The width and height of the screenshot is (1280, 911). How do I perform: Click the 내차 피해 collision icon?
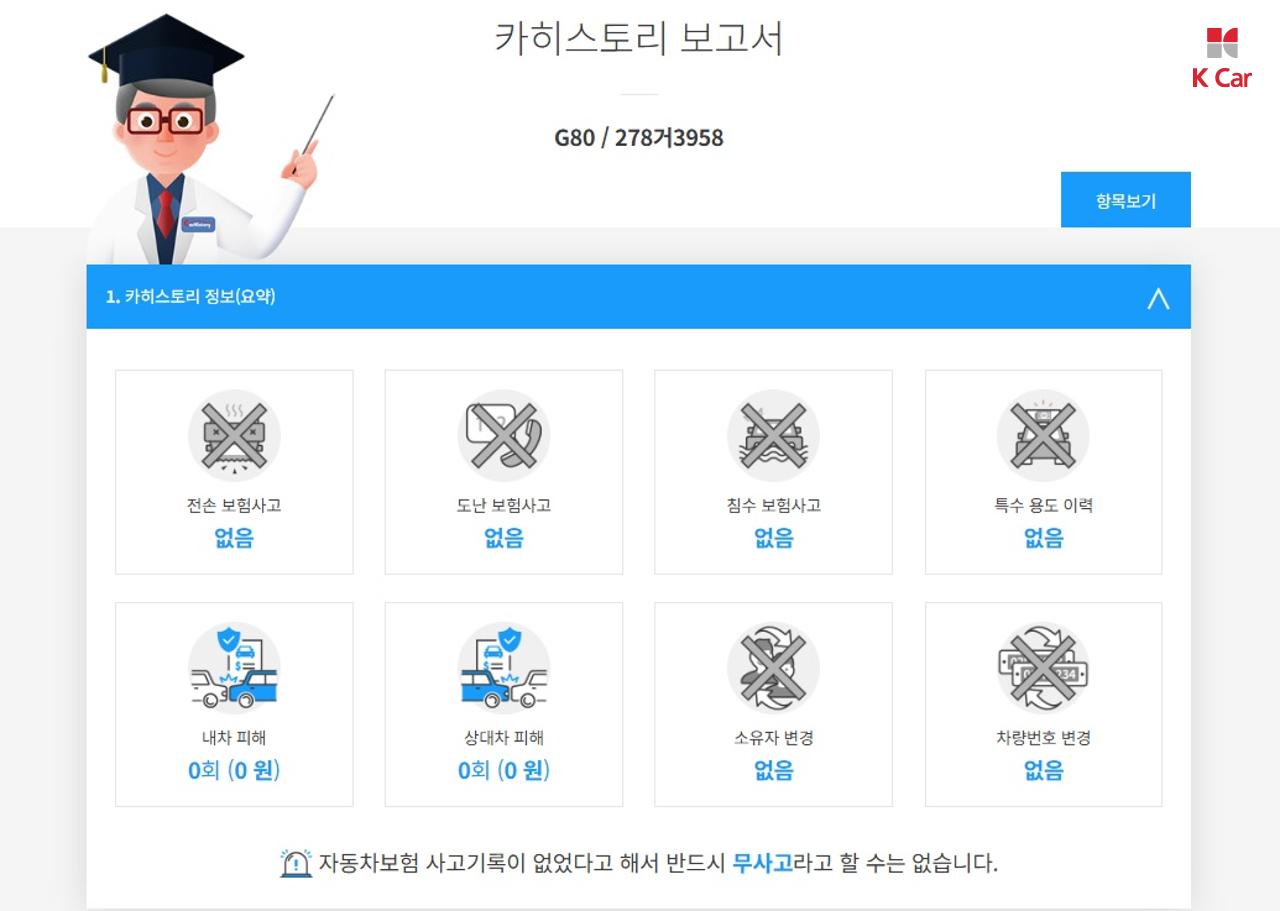[234, 667]
